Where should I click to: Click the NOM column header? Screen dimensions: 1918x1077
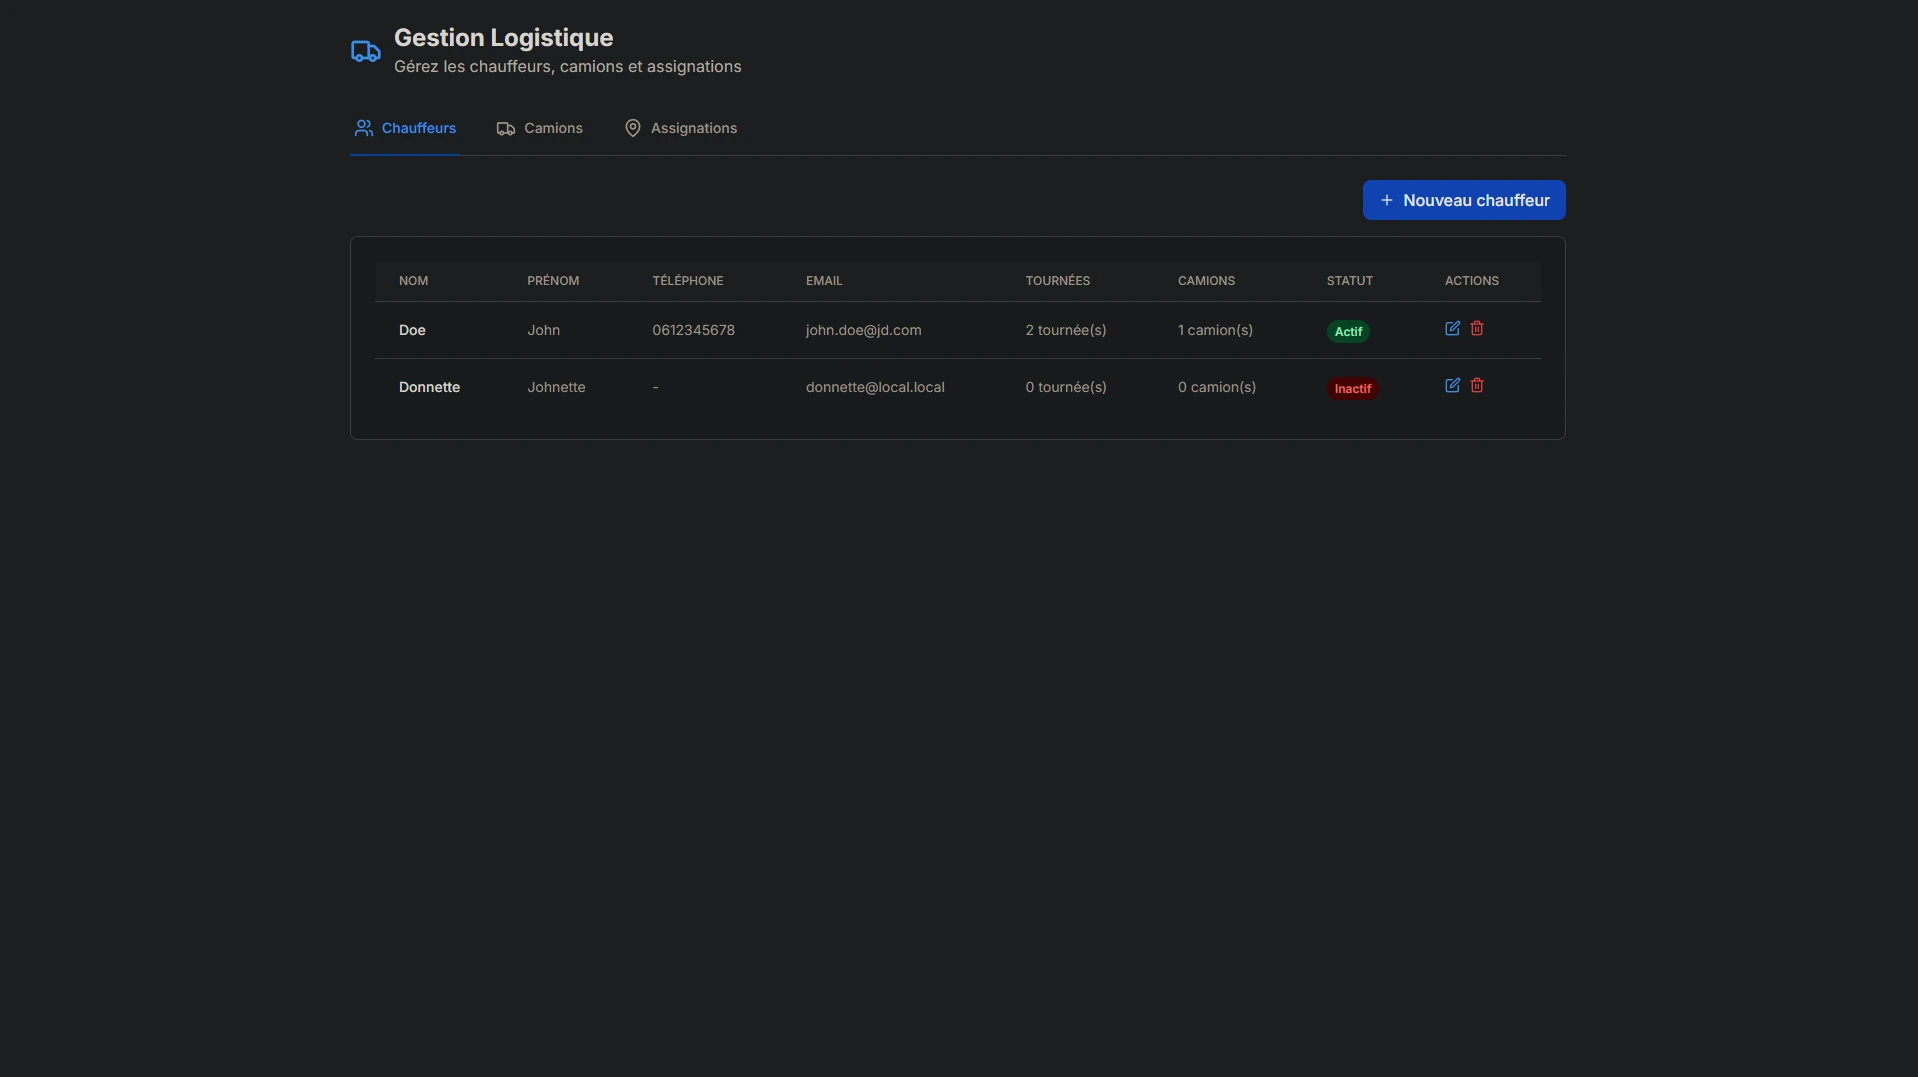(x=413, y=281)
